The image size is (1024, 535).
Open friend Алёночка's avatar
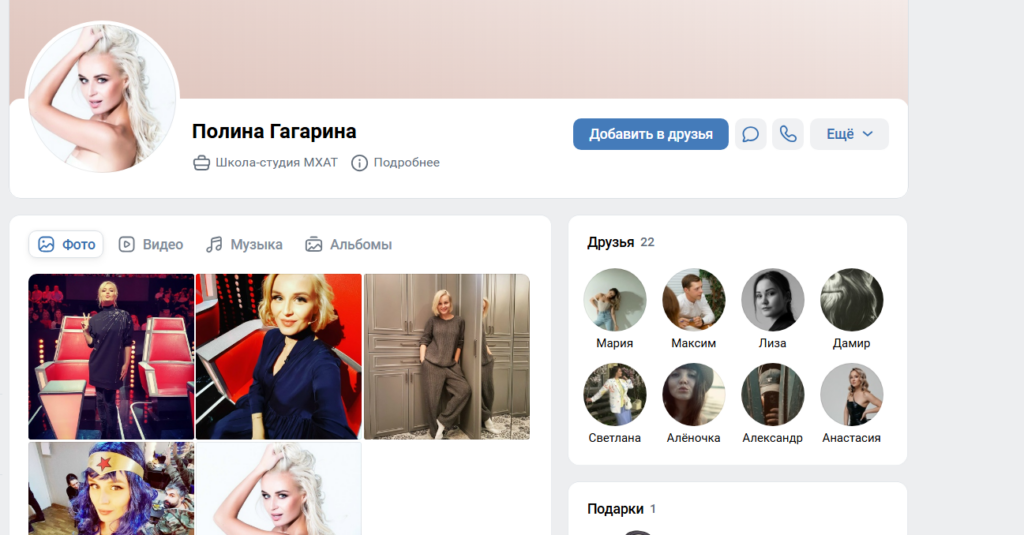coord(694,395)
